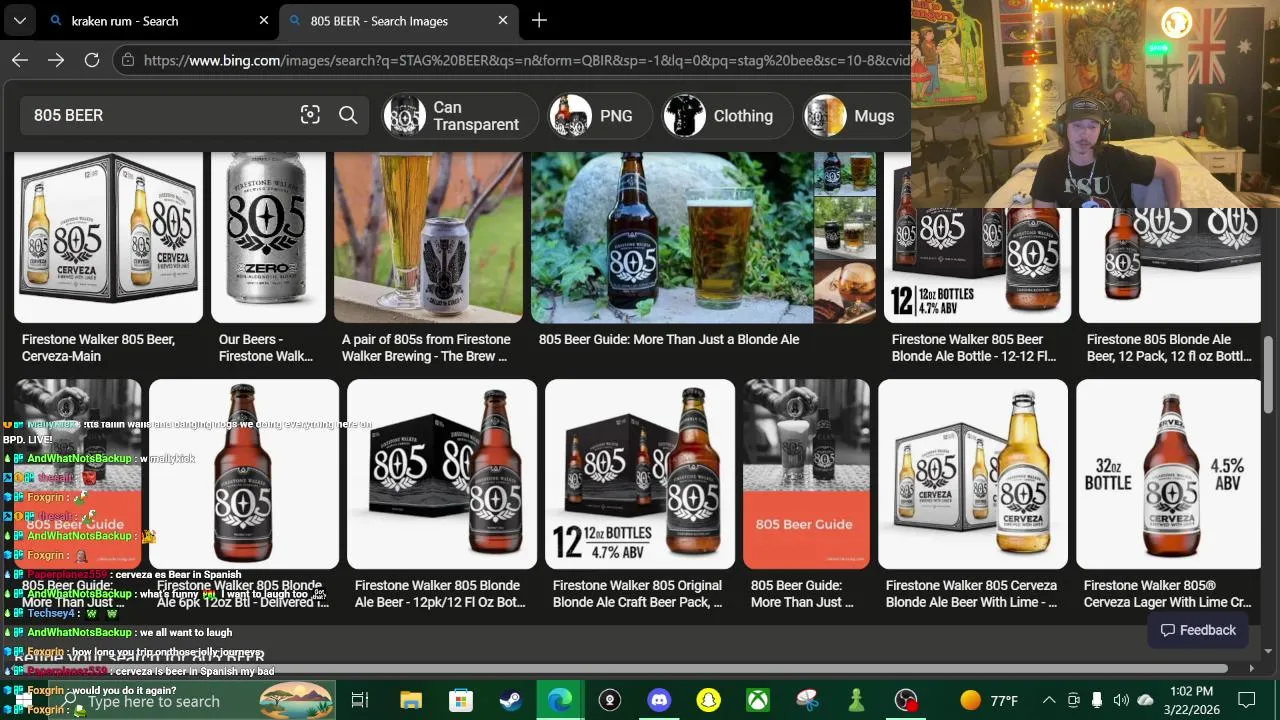Click the horizontal scrollbar at bottom
Viewport: 1280px width, 720px height.
point(620,668)
